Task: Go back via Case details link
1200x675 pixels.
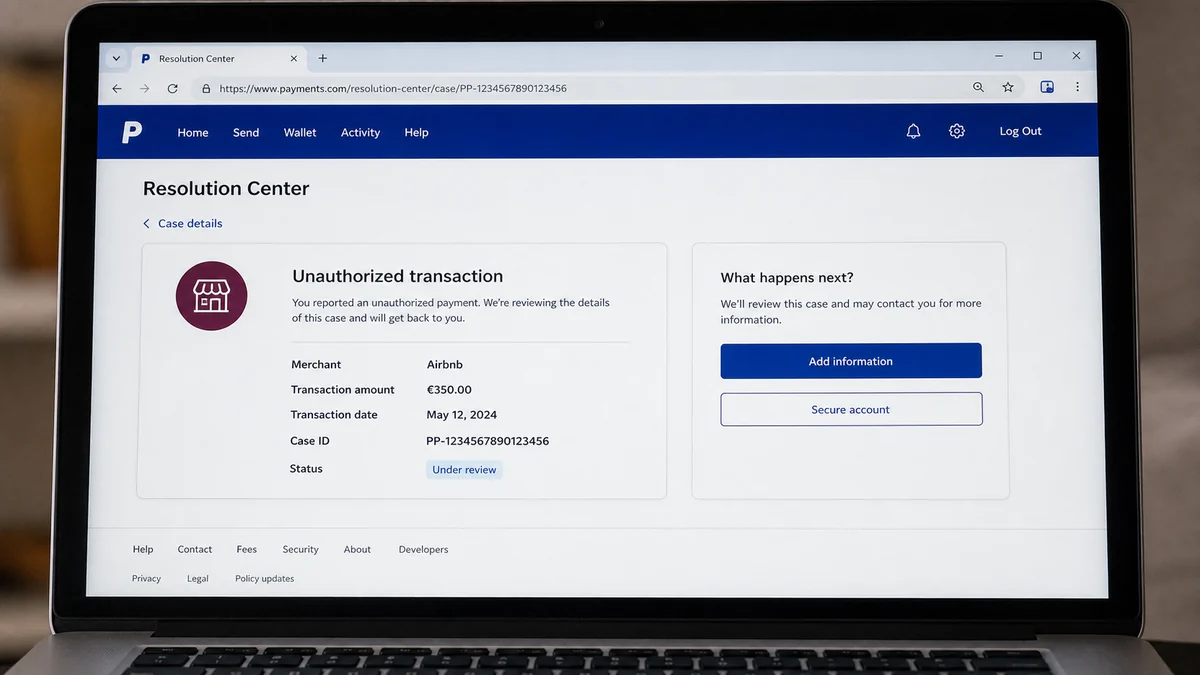Action: 182,223
